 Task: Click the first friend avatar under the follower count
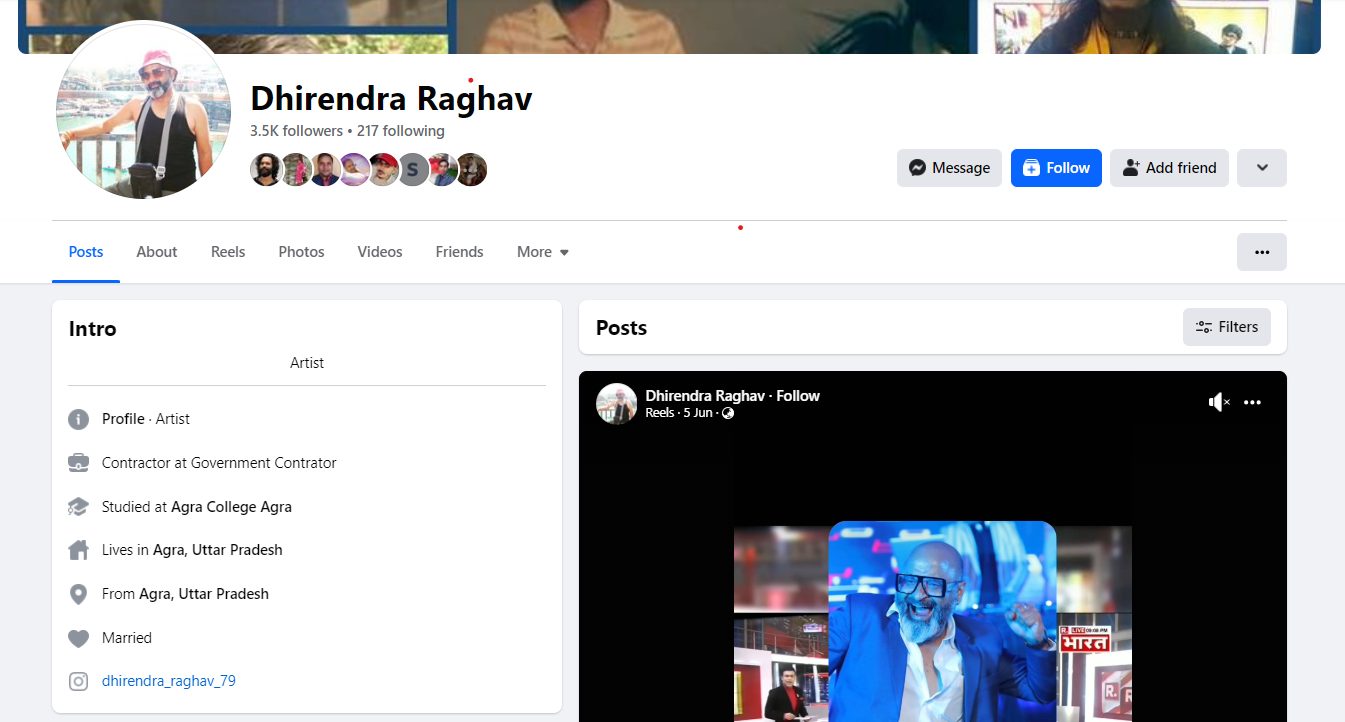[266, 170]
